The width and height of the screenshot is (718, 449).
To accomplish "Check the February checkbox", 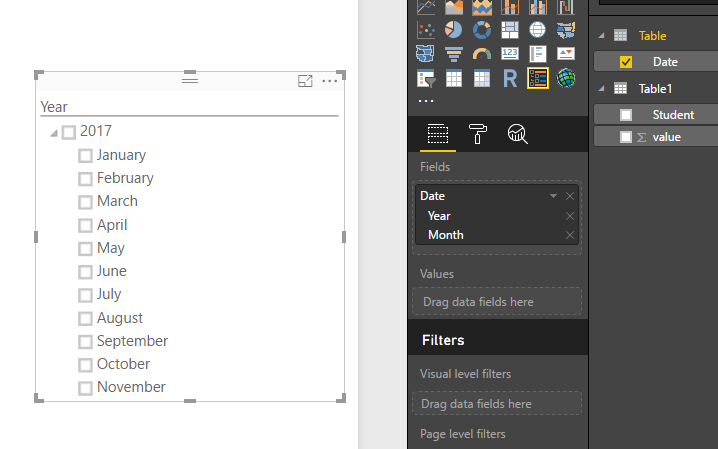I will [85, 179].
